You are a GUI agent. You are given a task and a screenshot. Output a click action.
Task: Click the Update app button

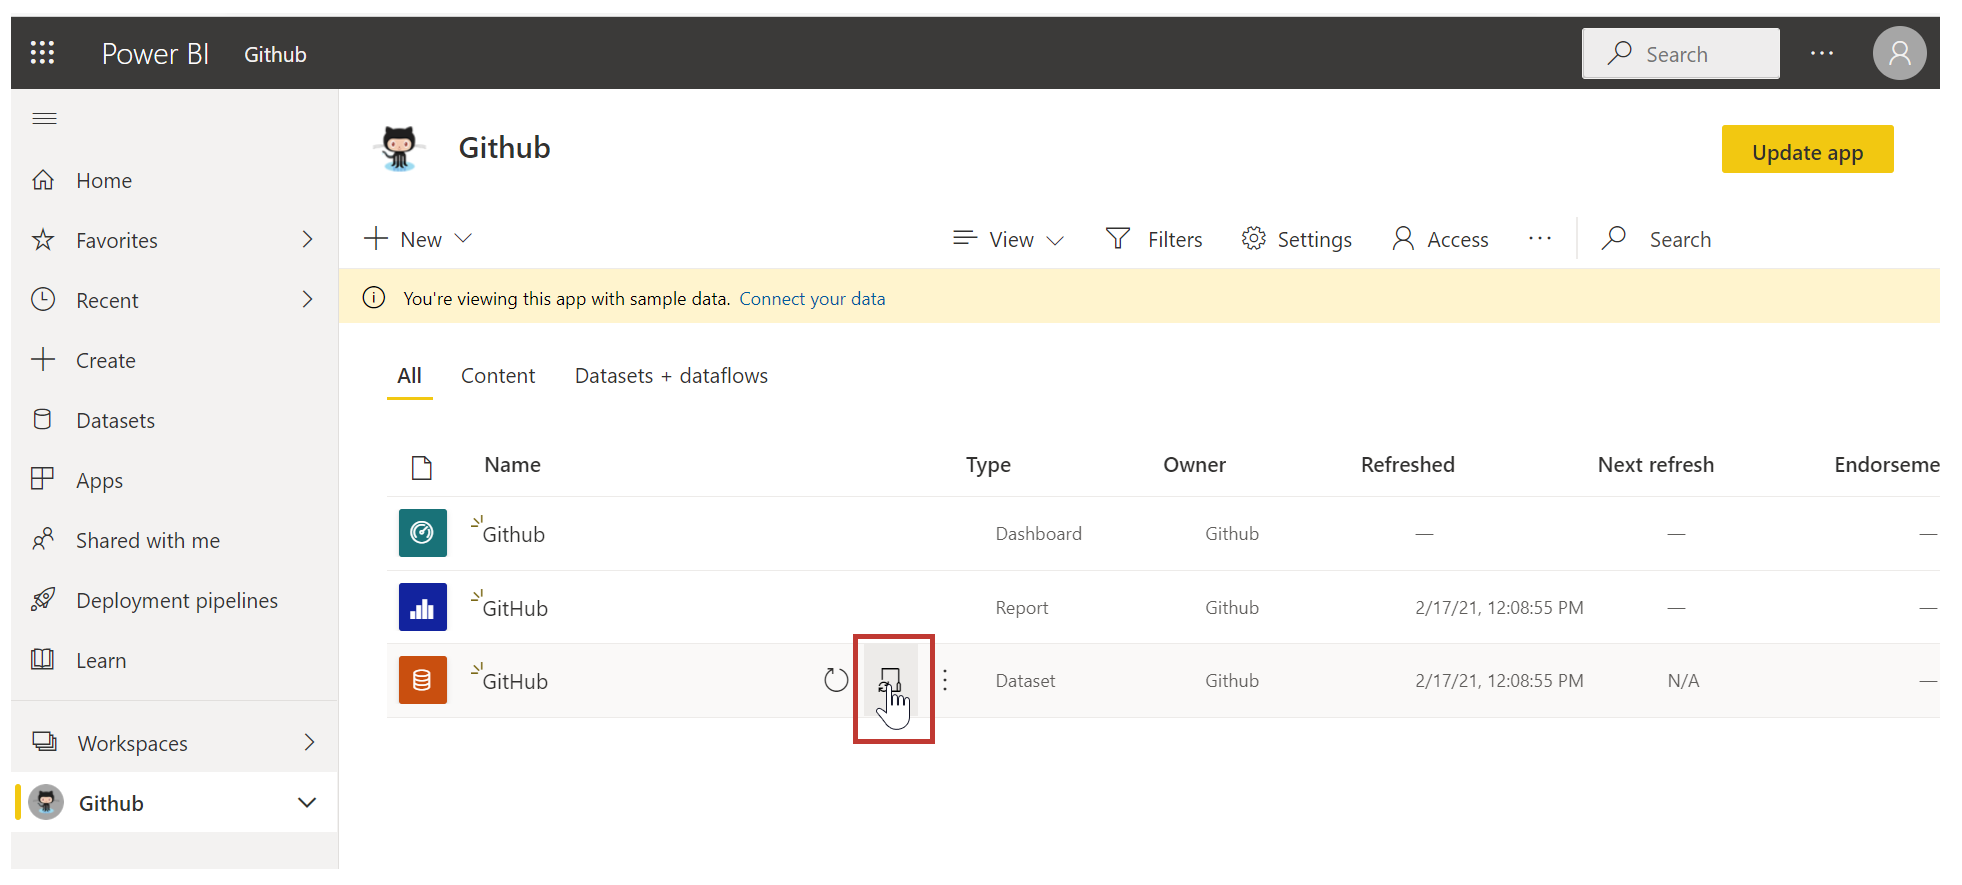pos(1807,150)
